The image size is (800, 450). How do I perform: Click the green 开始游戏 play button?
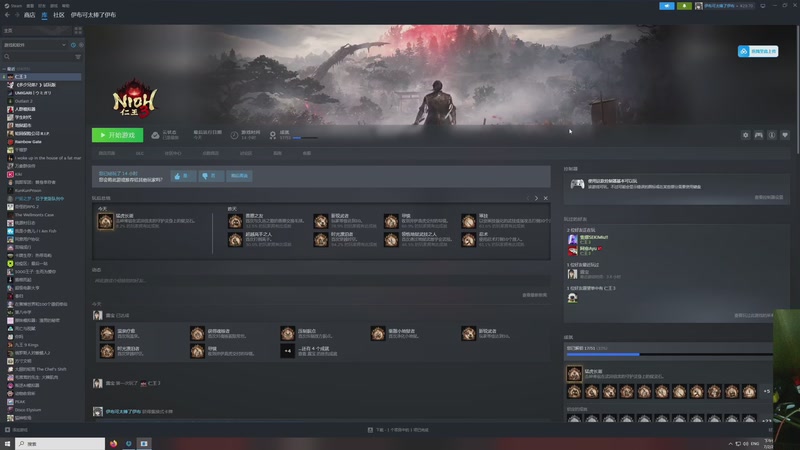point(117,135)
